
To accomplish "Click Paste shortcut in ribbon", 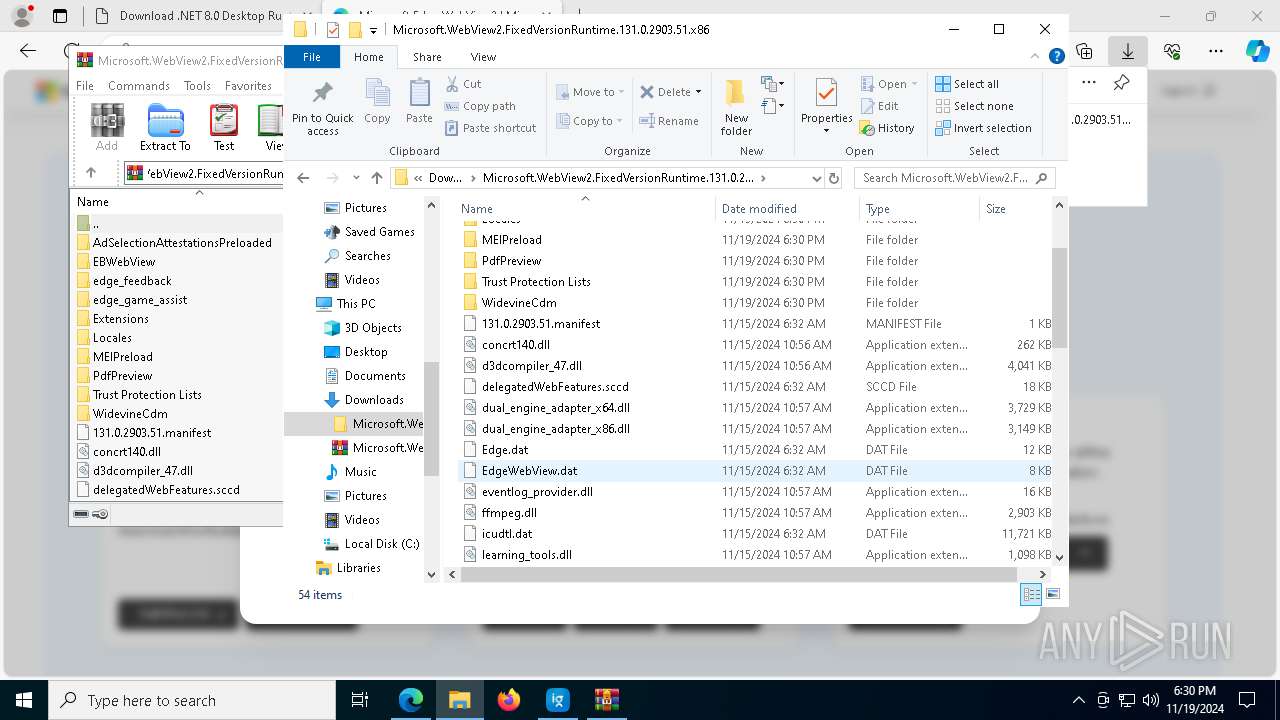I will pos(491,128).
